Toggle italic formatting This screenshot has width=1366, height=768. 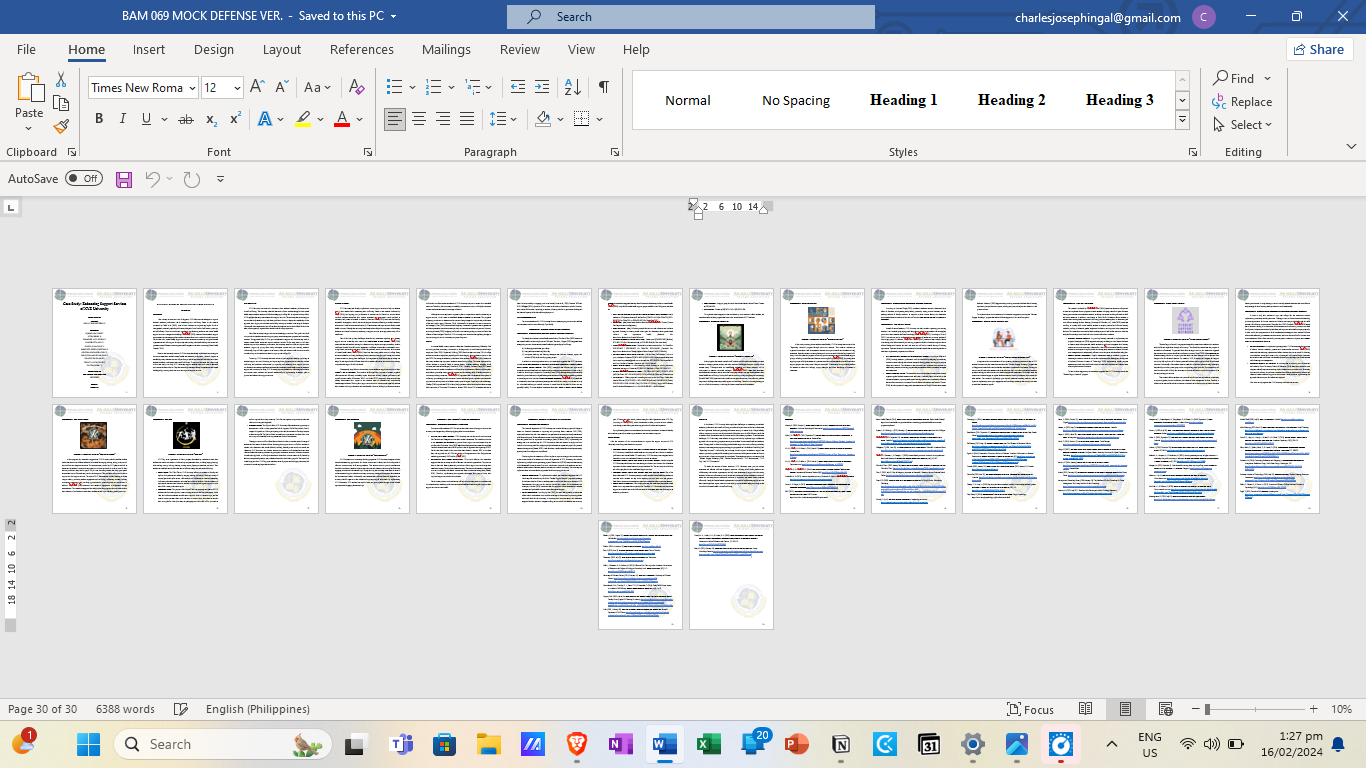123,119
